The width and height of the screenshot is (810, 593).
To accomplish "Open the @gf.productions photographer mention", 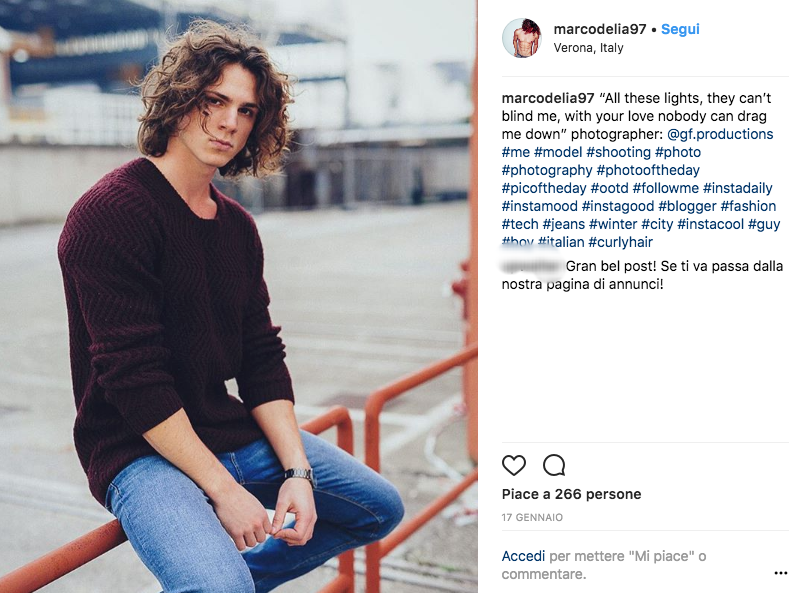I will click(720, 134).
